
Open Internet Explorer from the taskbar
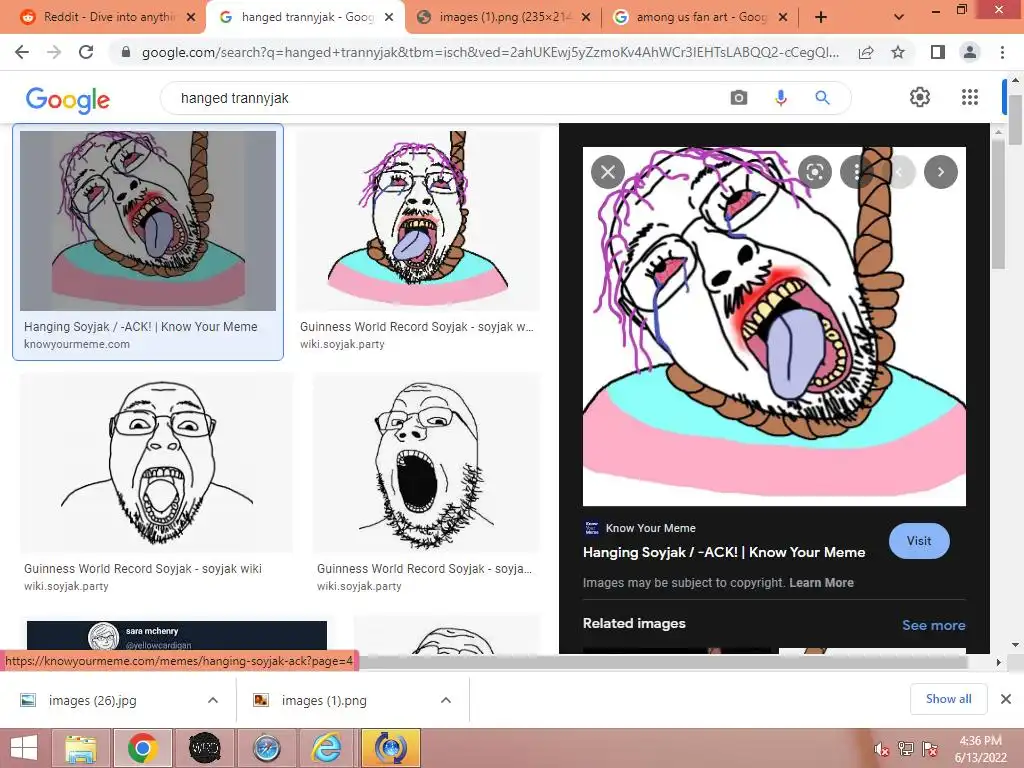click(327, 748)
